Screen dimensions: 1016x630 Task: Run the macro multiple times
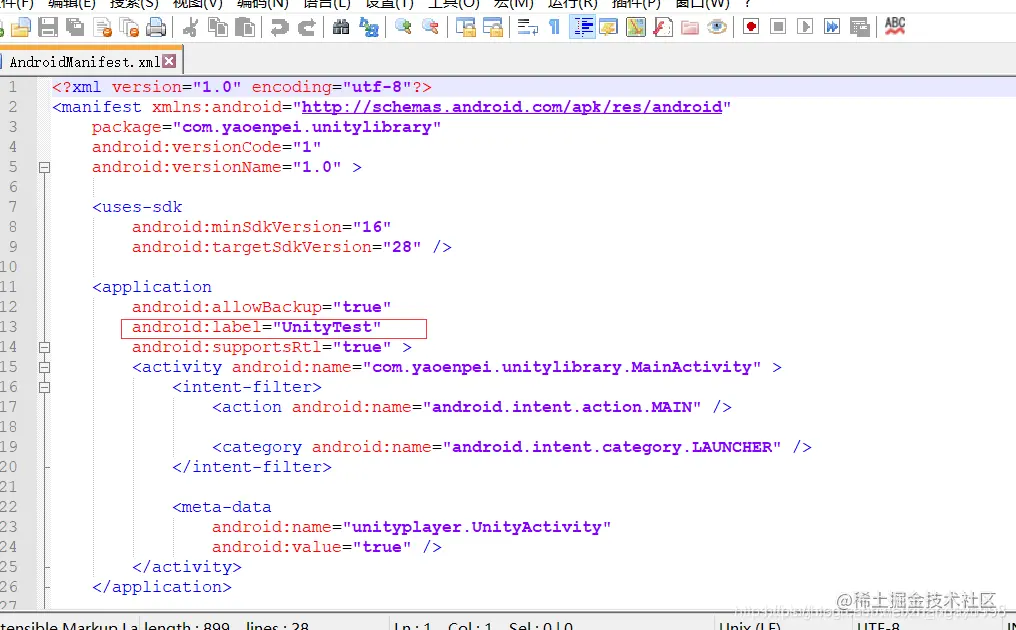(832, 27)
